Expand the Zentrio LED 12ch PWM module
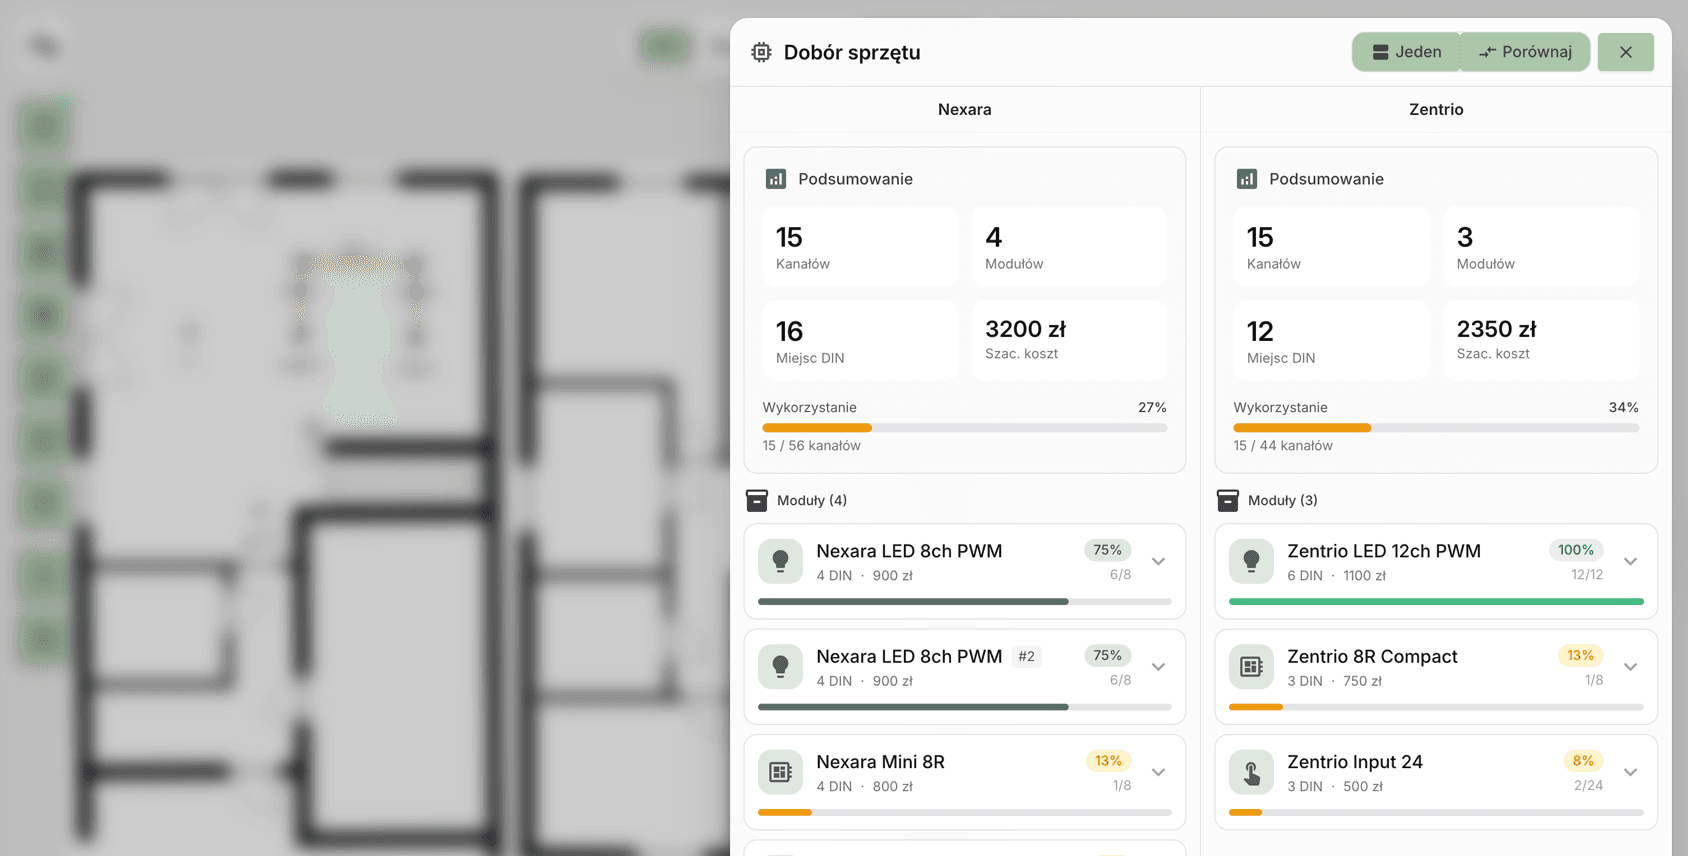This screenshot has height=856, width=1688. [1630, 562]
